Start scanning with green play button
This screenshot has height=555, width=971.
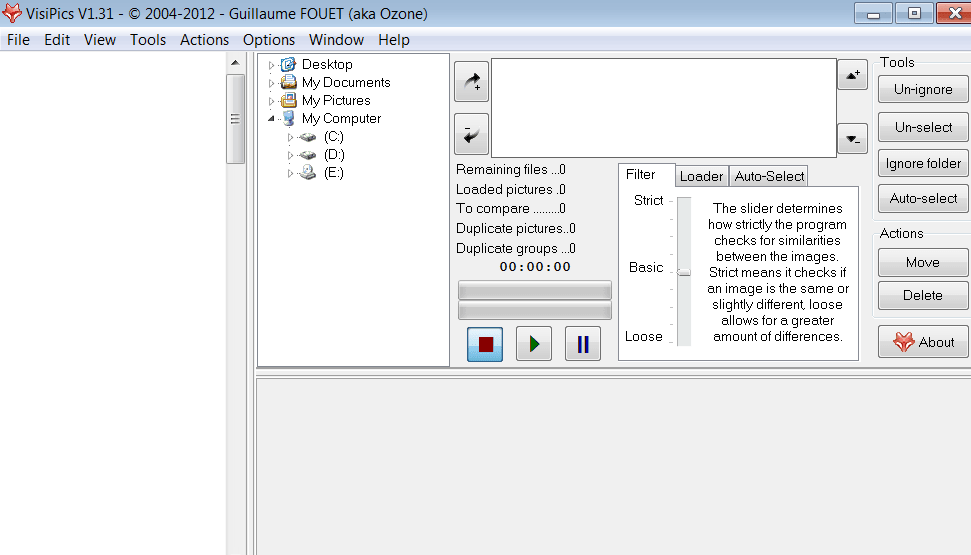534,344
